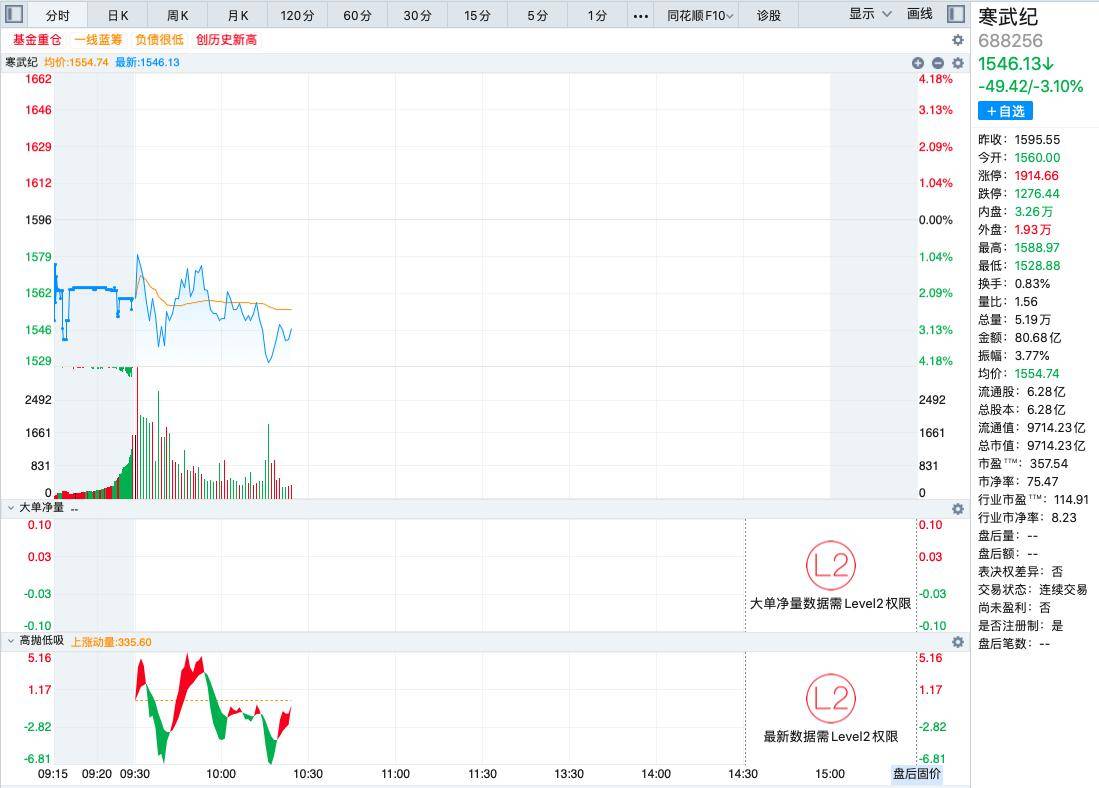The height and width of the screenshot is (788, 1099).
Task: Collapse the 大单净量 indicator panel
Action: click(11, 508)
